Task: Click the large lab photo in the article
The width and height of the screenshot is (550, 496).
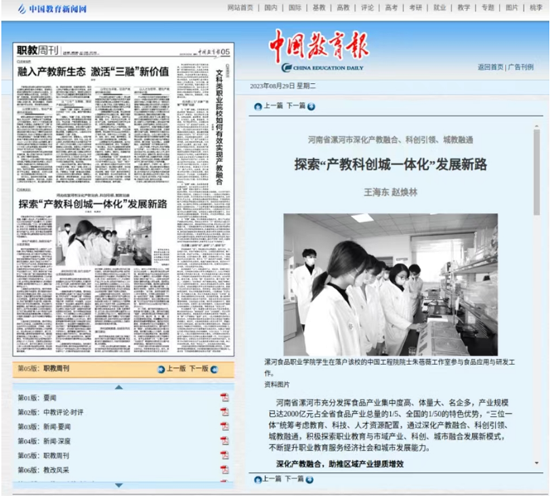Action: (x=390, y=284)
